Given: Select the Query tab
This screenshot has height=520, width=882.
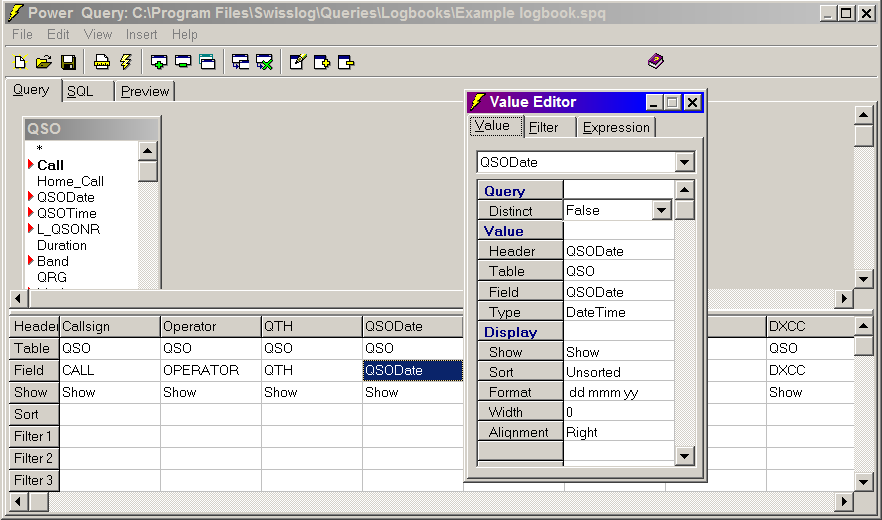Looking at the screenshot, I should 32,90.
